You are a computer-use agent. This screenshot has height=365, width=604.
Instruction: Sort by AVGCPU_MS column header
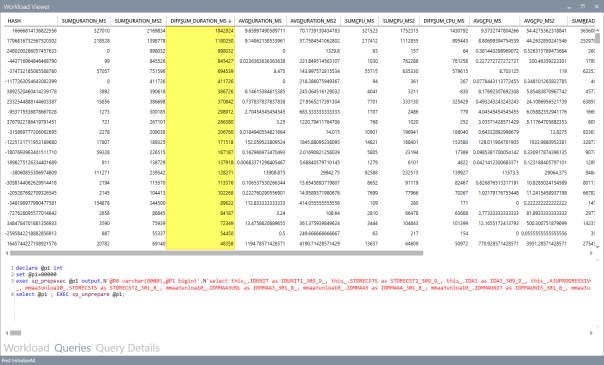(x=487, y=21)
